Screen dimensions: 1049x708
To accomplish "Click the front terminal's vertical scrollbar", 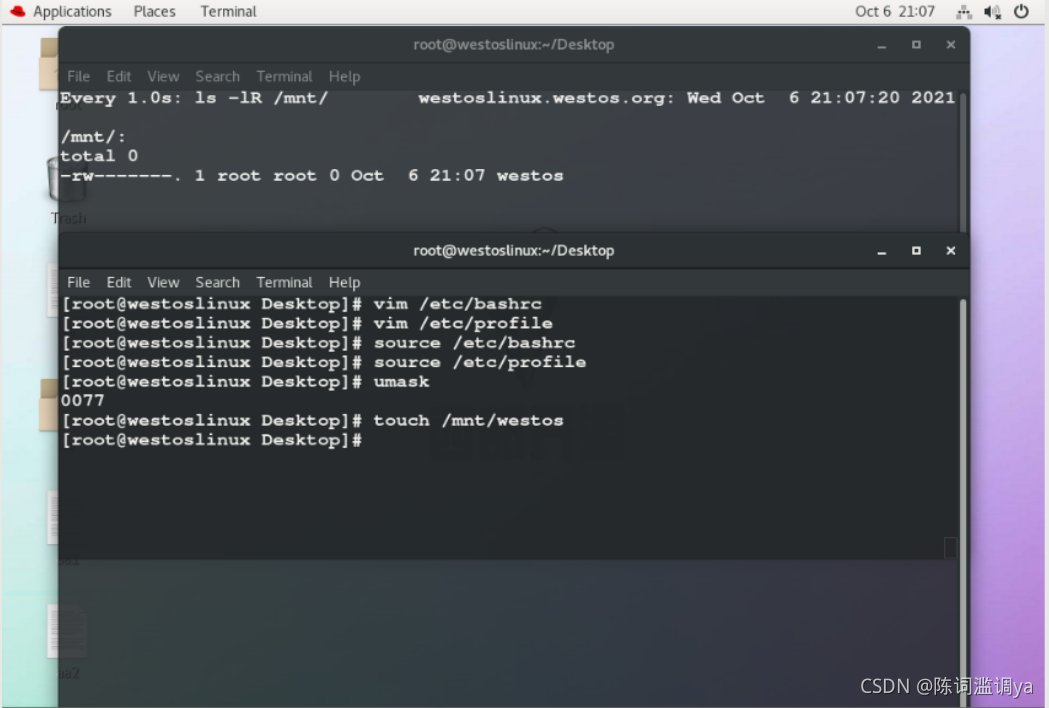I will 963,495.
